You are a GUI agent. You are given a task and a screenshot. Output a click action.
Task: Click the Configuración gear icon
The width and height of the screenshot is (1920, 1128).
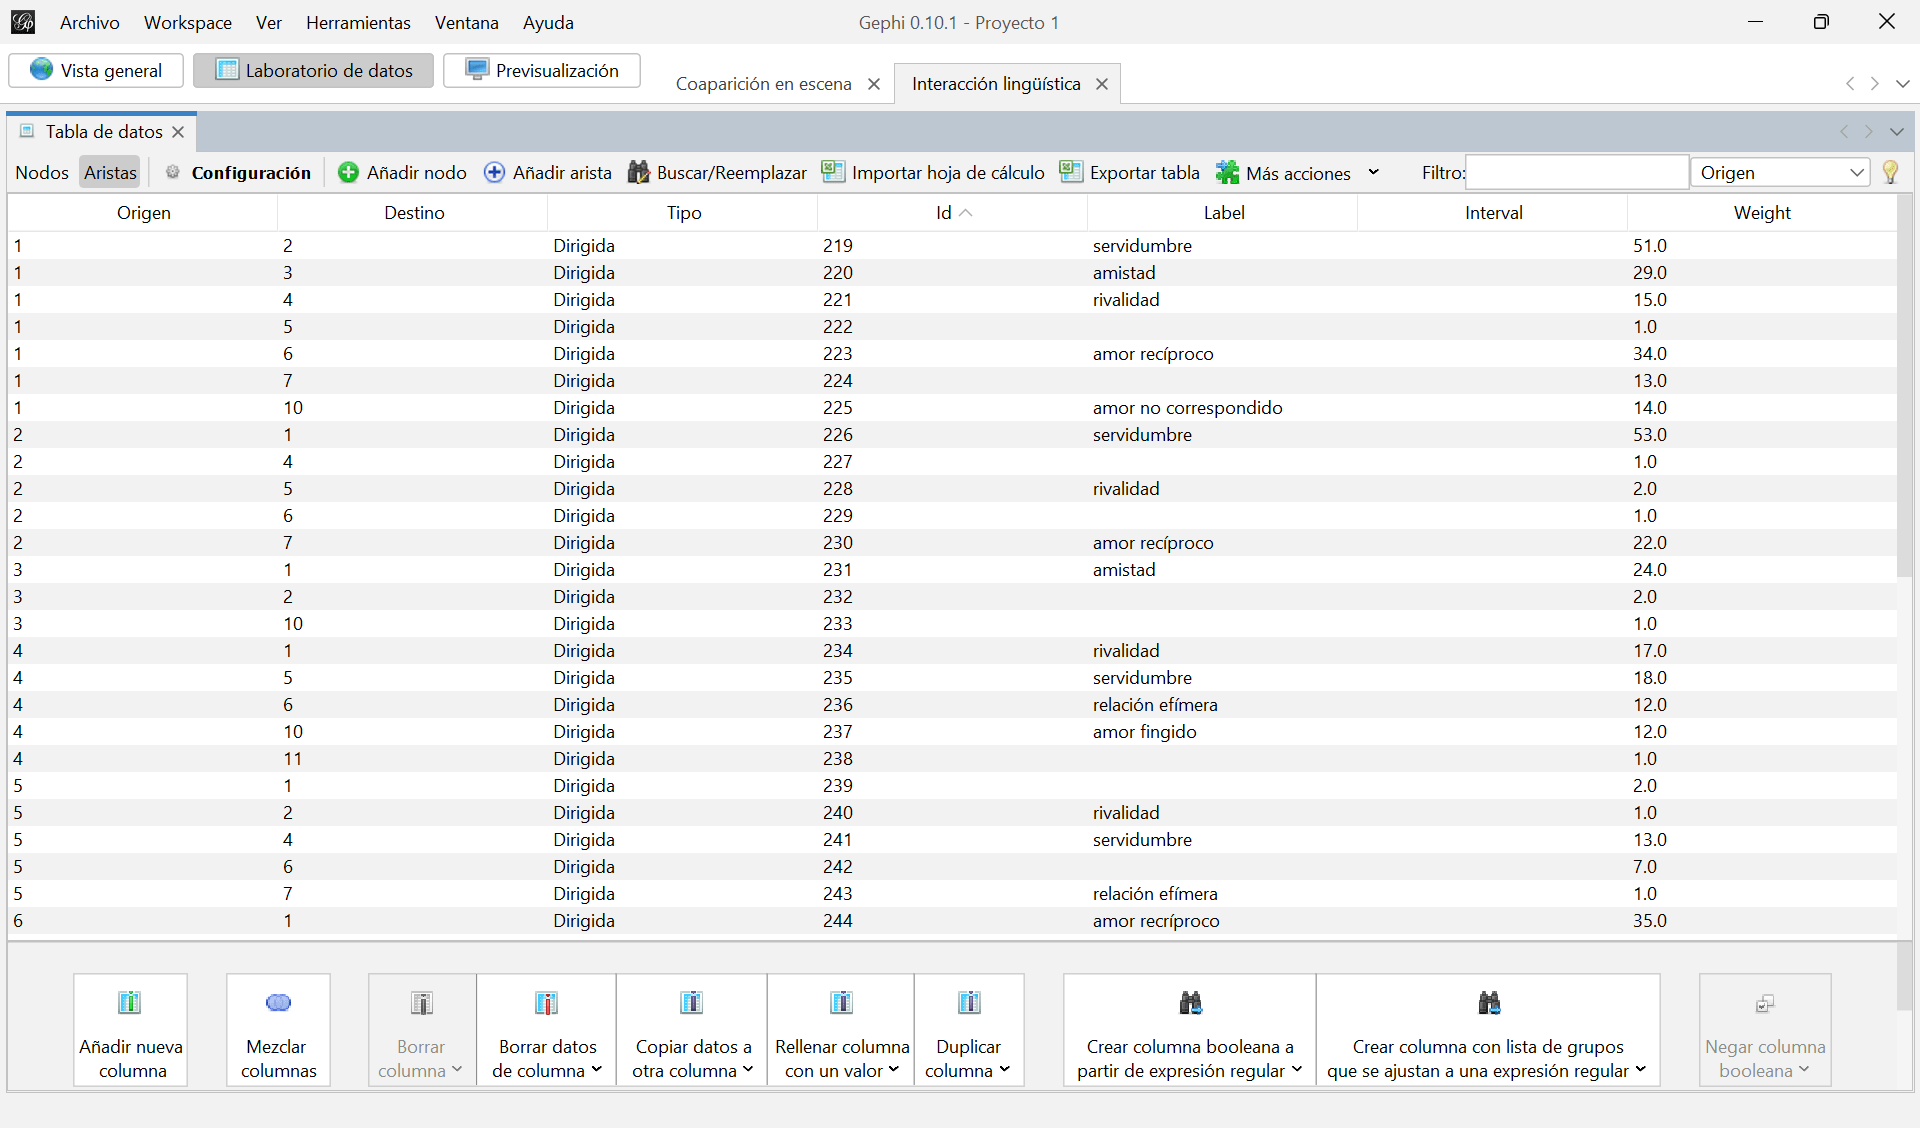coord(173,172)
